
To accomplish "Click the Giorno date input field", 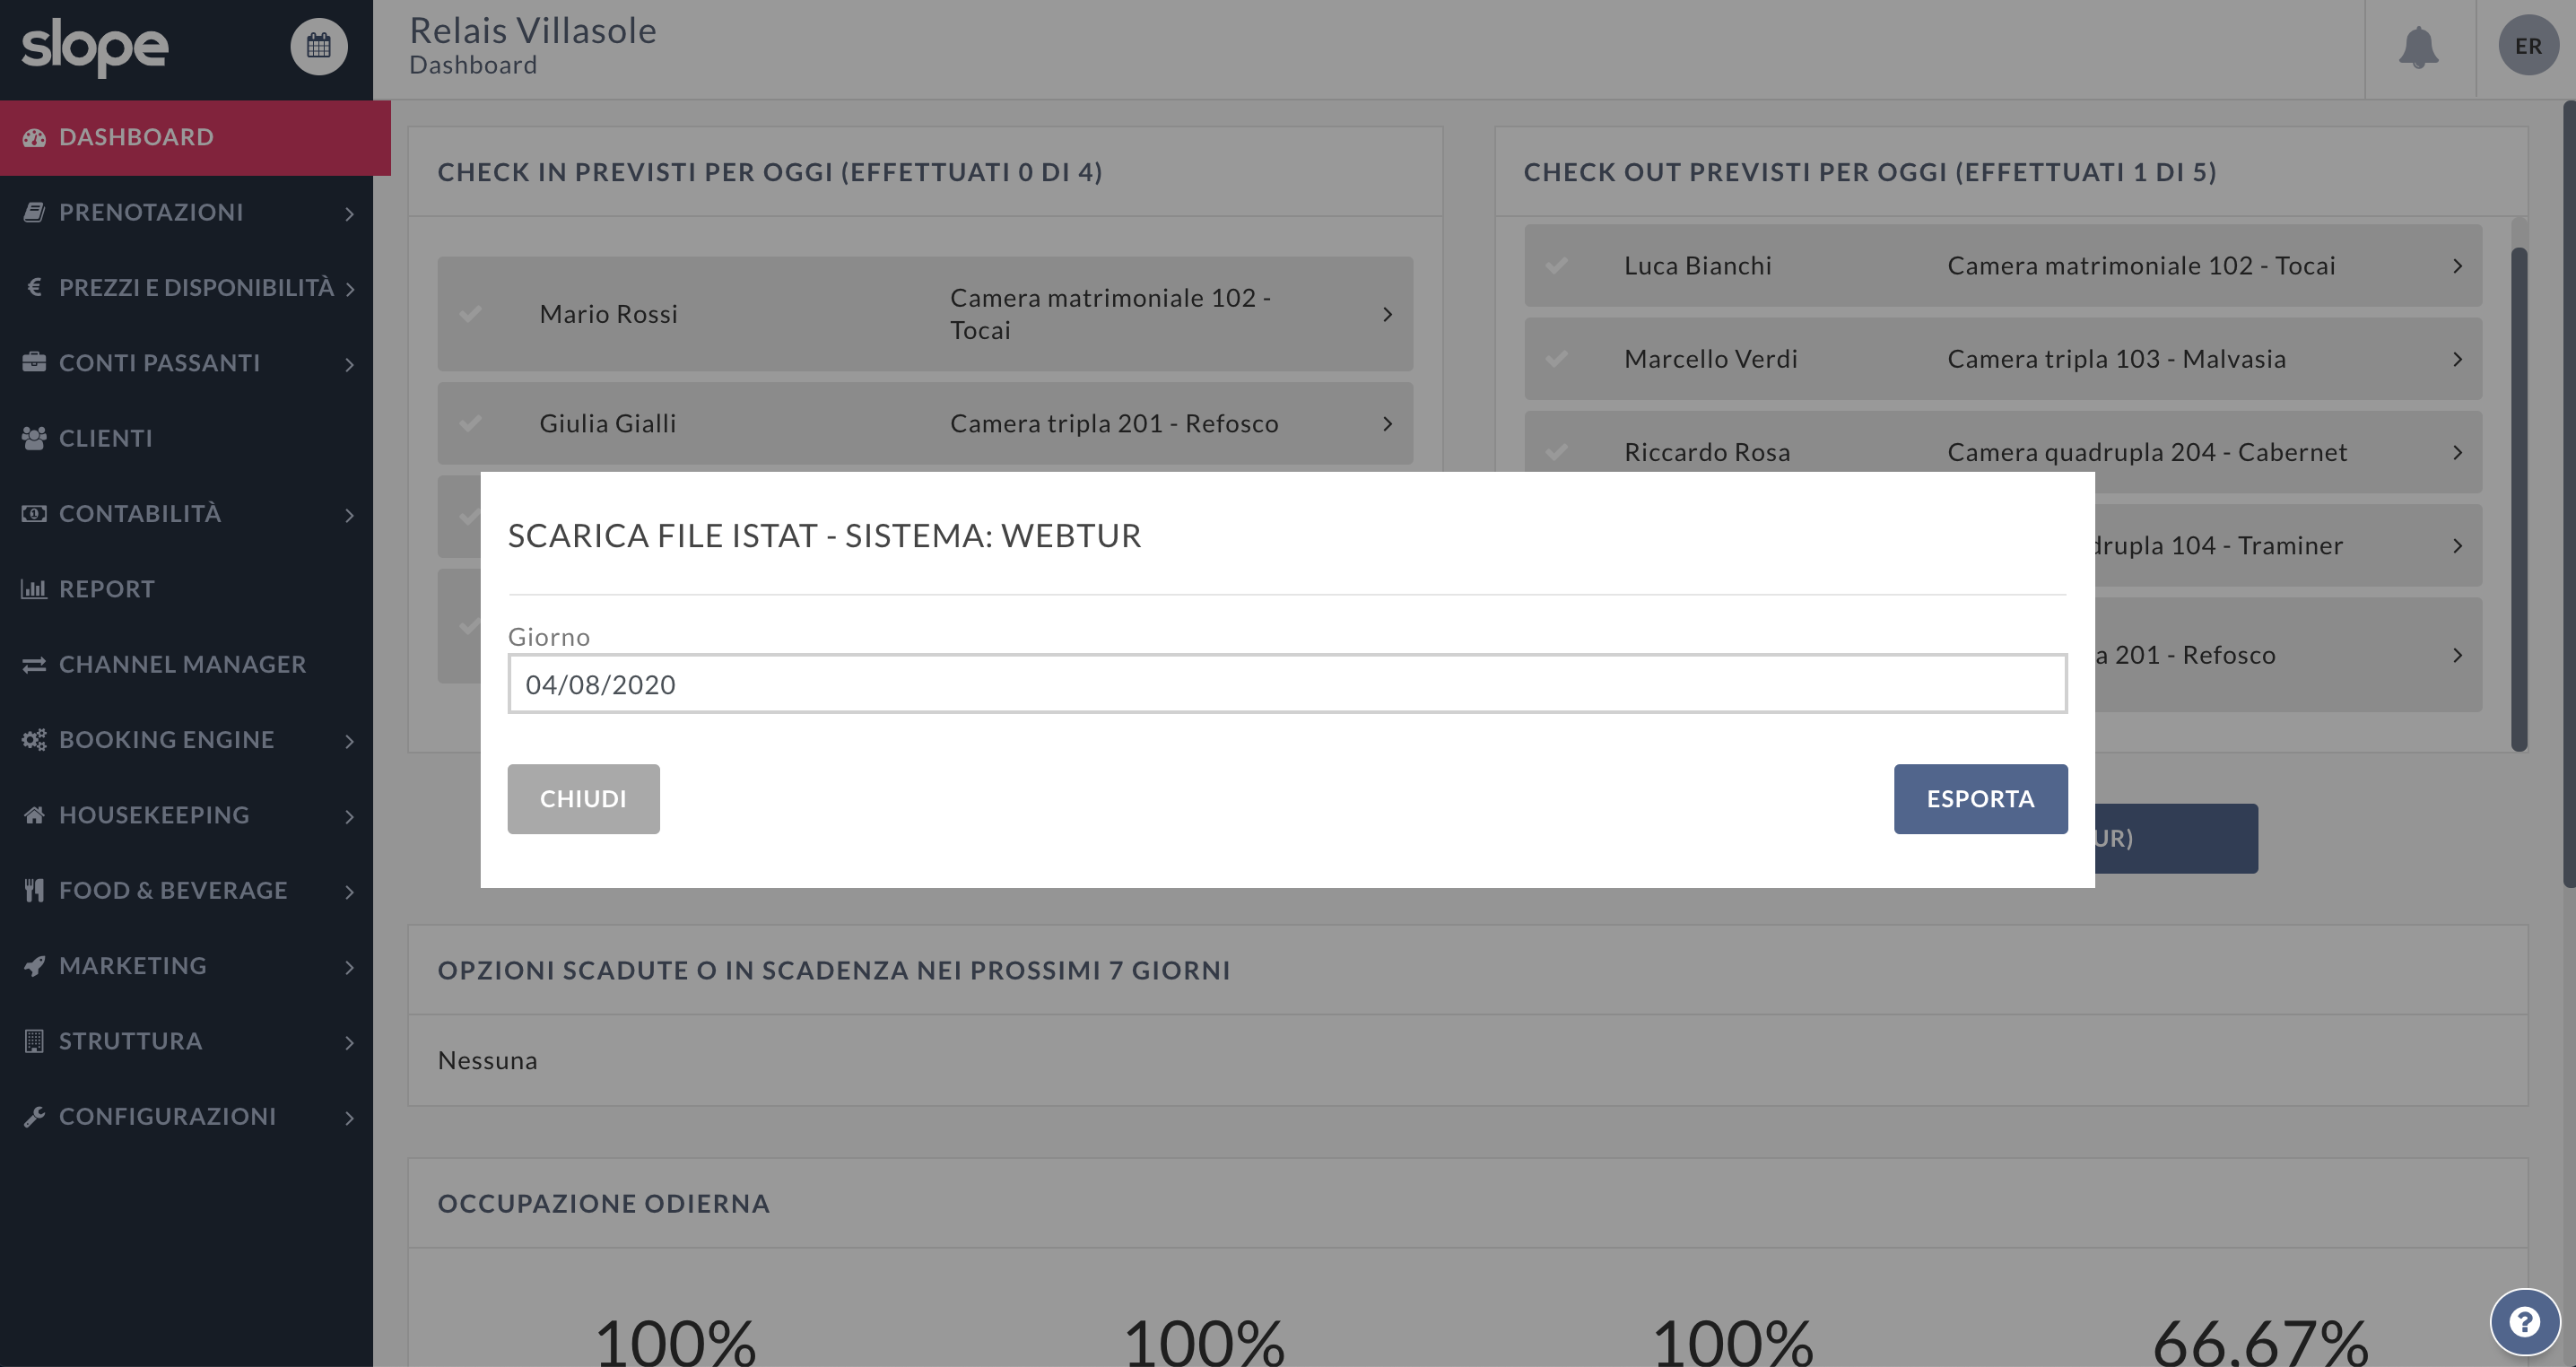I will point(1286,684).
